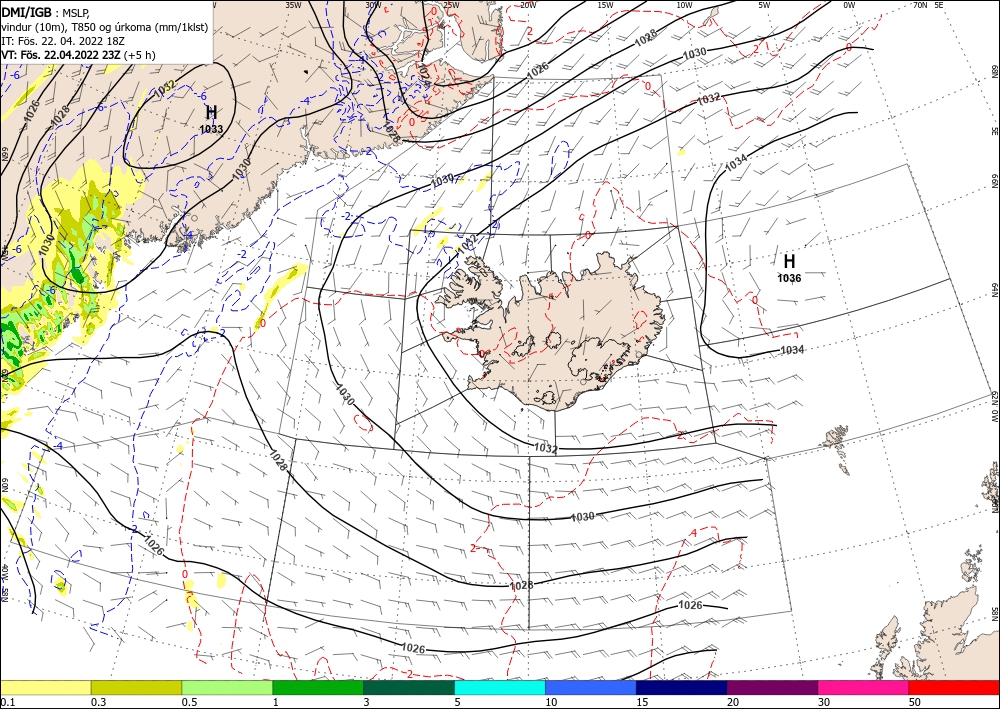Pick the cyan 5 mm legend swatch
Viewport: 1000px width, 709px height.
coord(500,687)
